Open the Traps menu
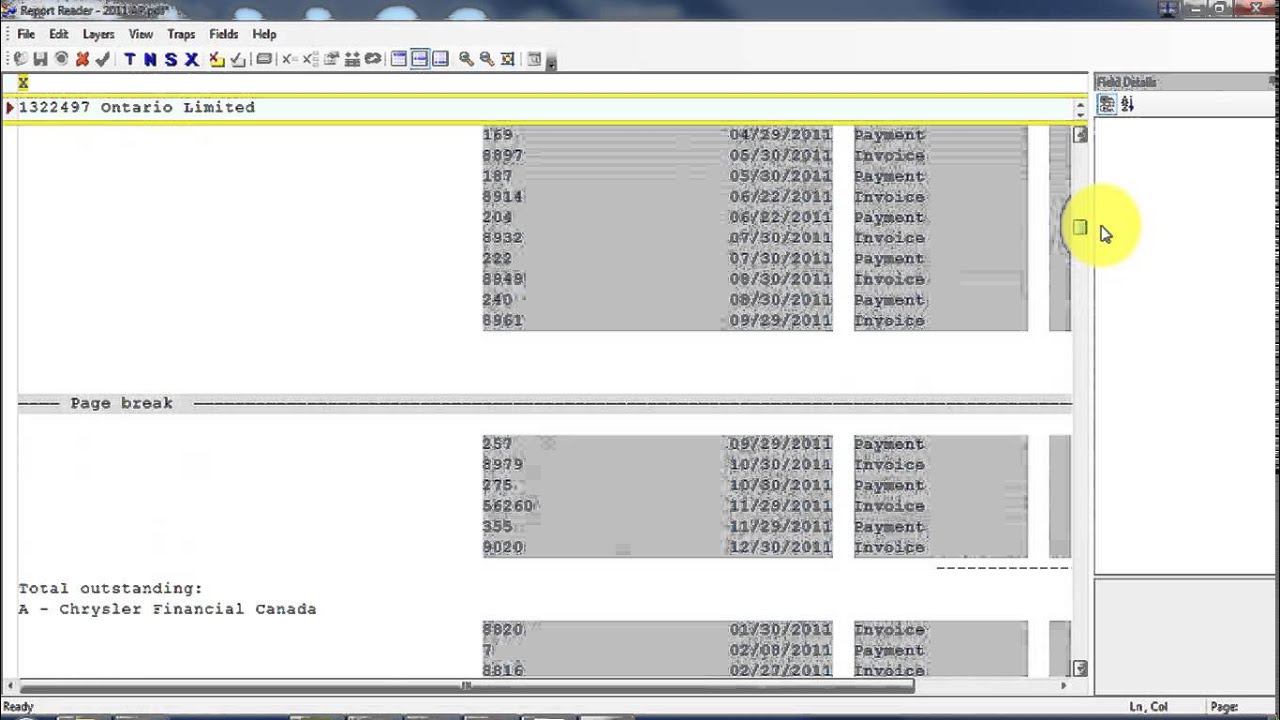1280x720 pixels. (x=181, y=34)
